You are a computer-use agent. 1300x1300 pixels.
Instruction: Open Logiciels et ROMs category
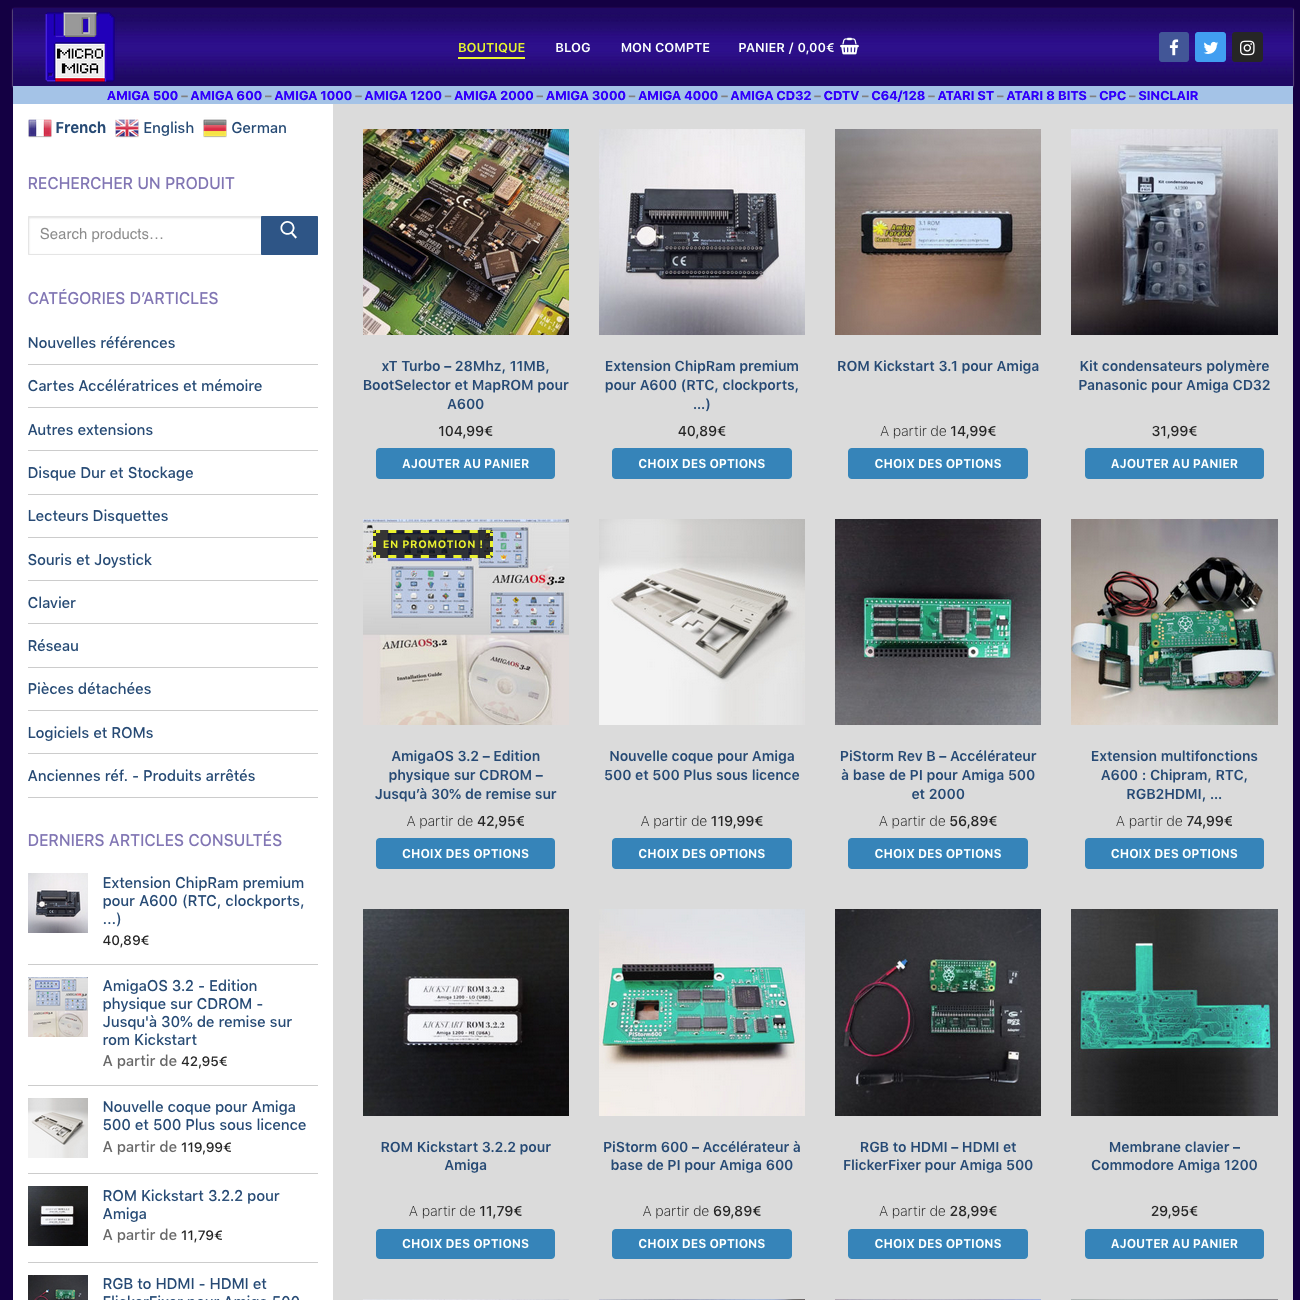coord(90,733)
